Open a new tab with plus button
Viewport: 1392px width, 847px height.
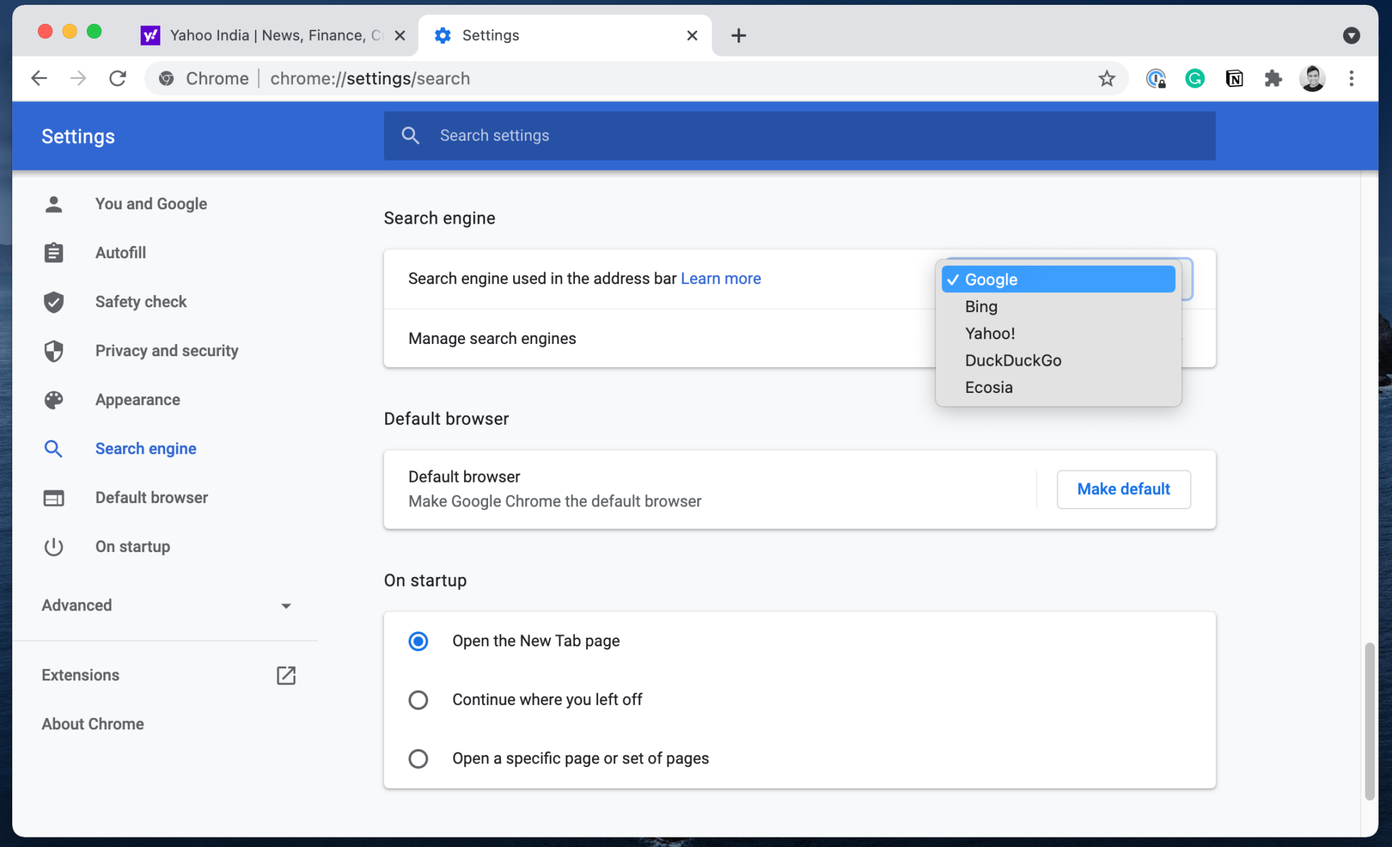738,35
